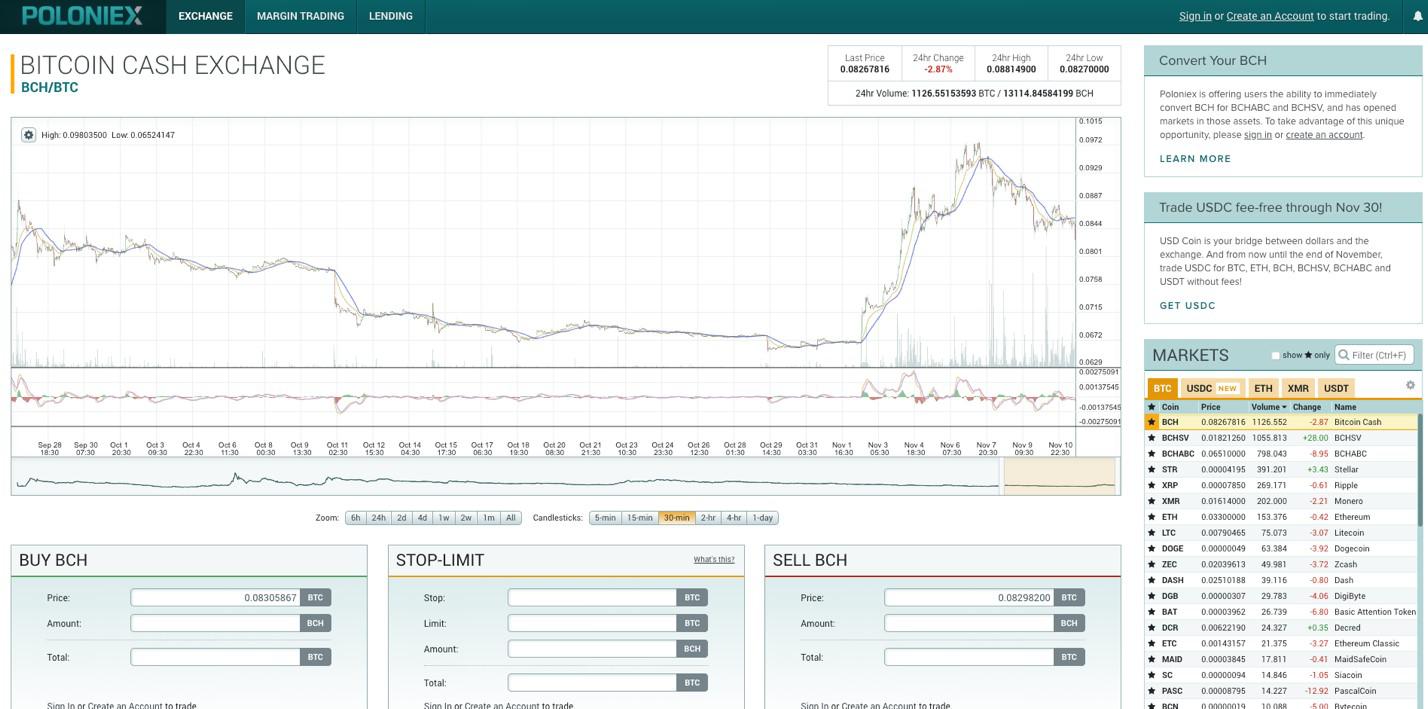This screenshot has width=1428, height=709.
Task: Switch to ETH markets tab
Action: point(1264,388)
